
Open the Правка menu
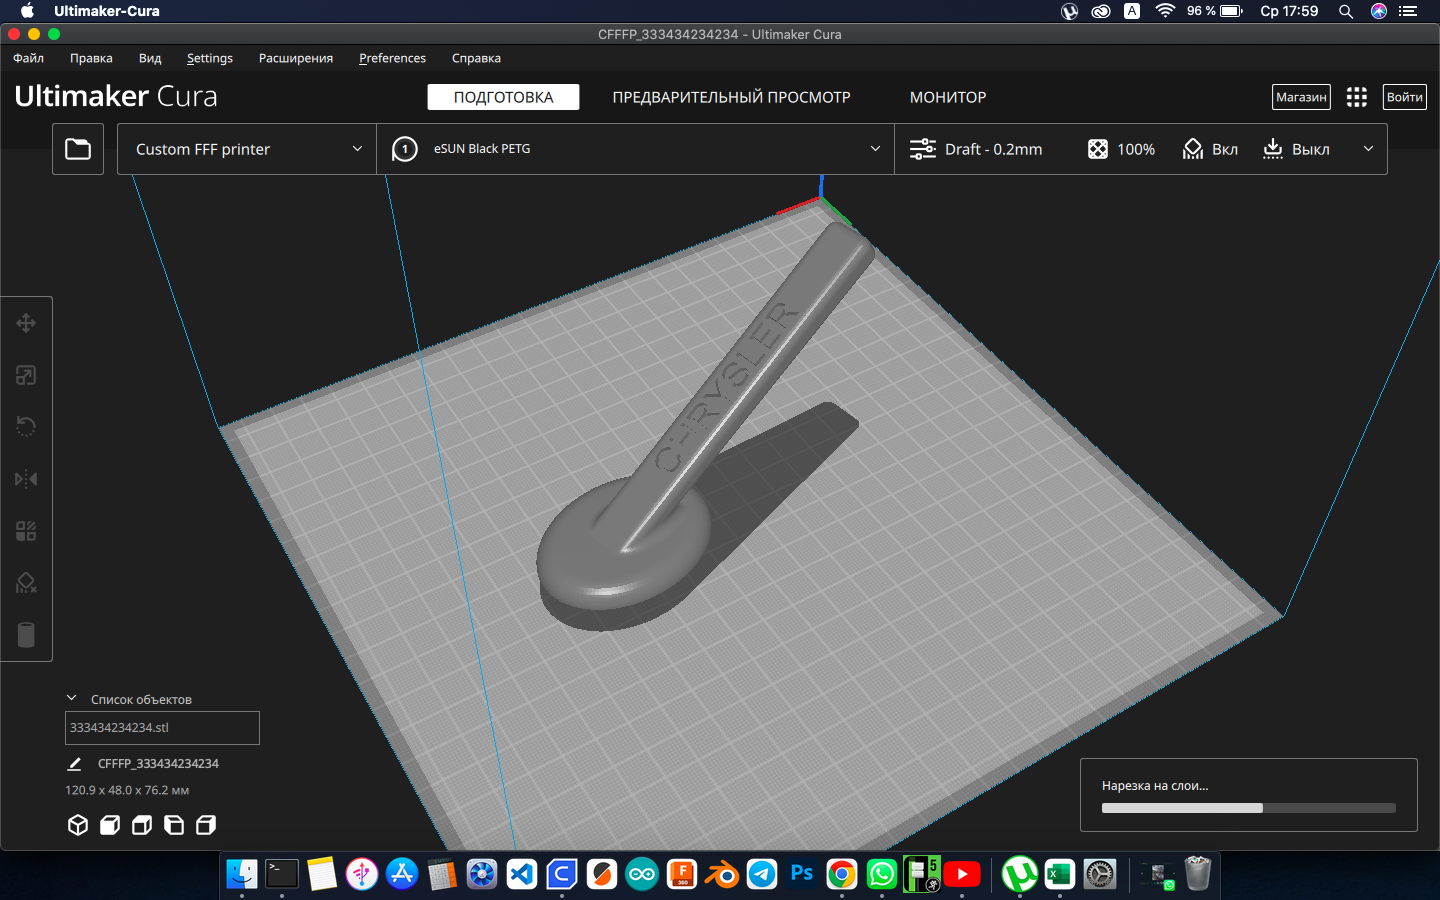(91, 58)
